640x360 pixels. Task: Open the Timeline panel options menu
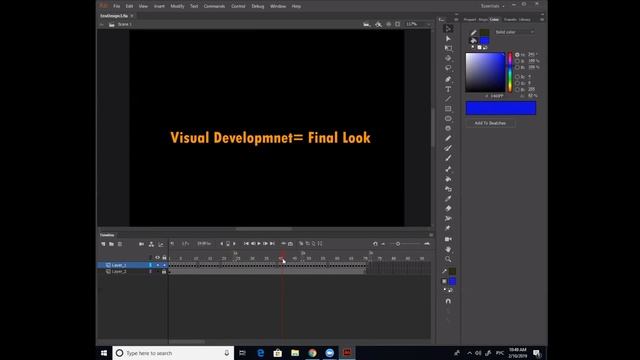pyautogui.click(x=431, y=235)
